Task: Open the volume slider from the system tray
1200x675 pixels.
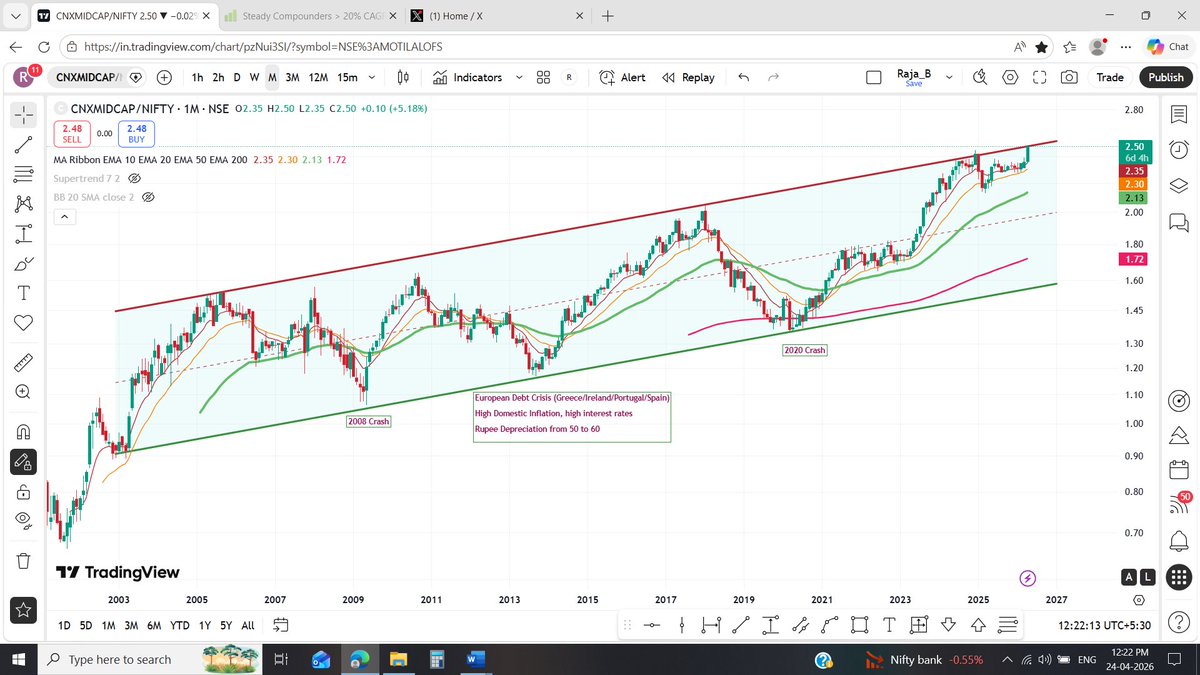Action: (1043, 659)
